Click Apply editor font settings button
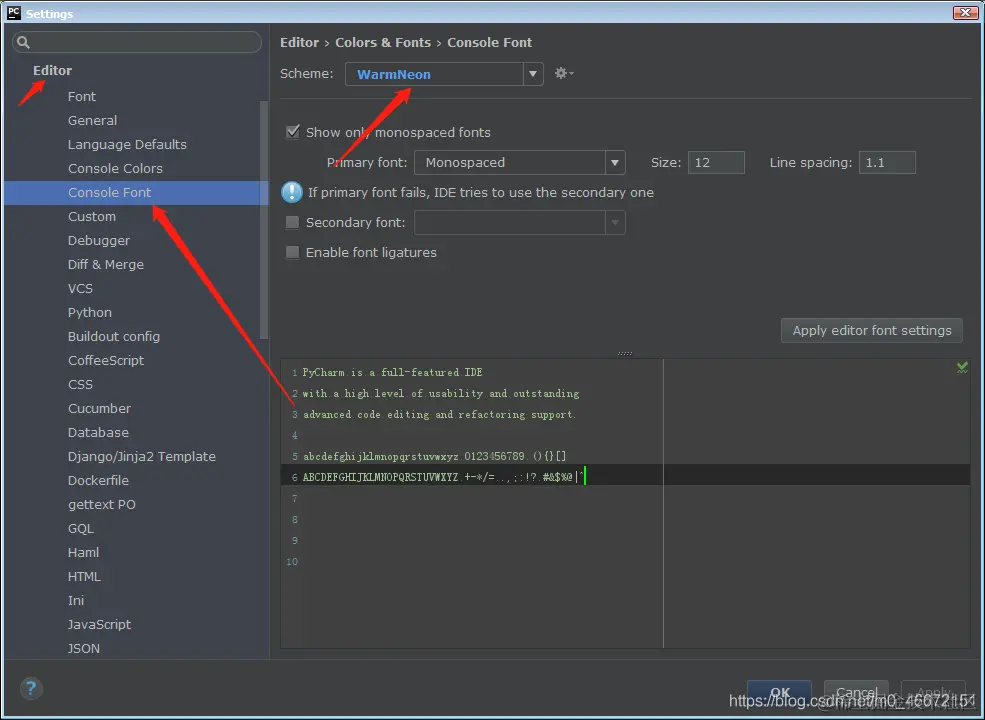Viewport: 985px width, 720px height. [871, 330]
